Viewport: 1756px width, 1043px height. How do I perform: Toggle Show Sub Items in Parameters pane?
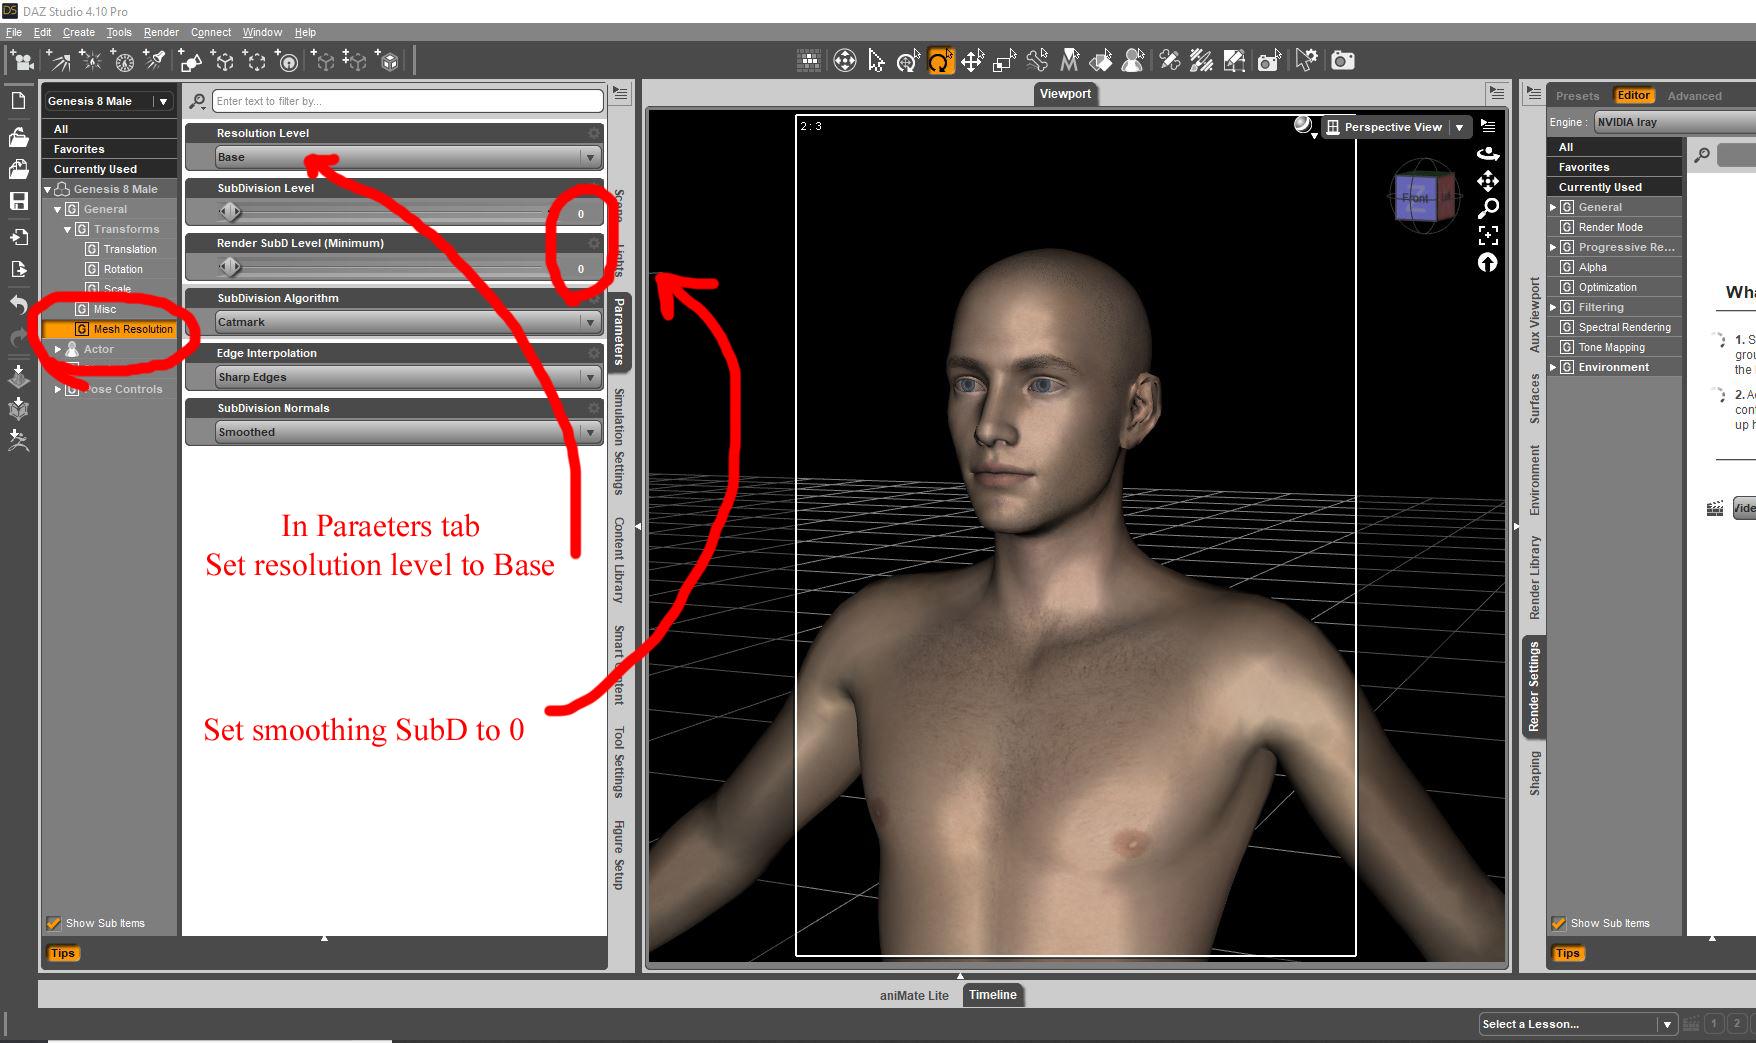tap(54, 923)
